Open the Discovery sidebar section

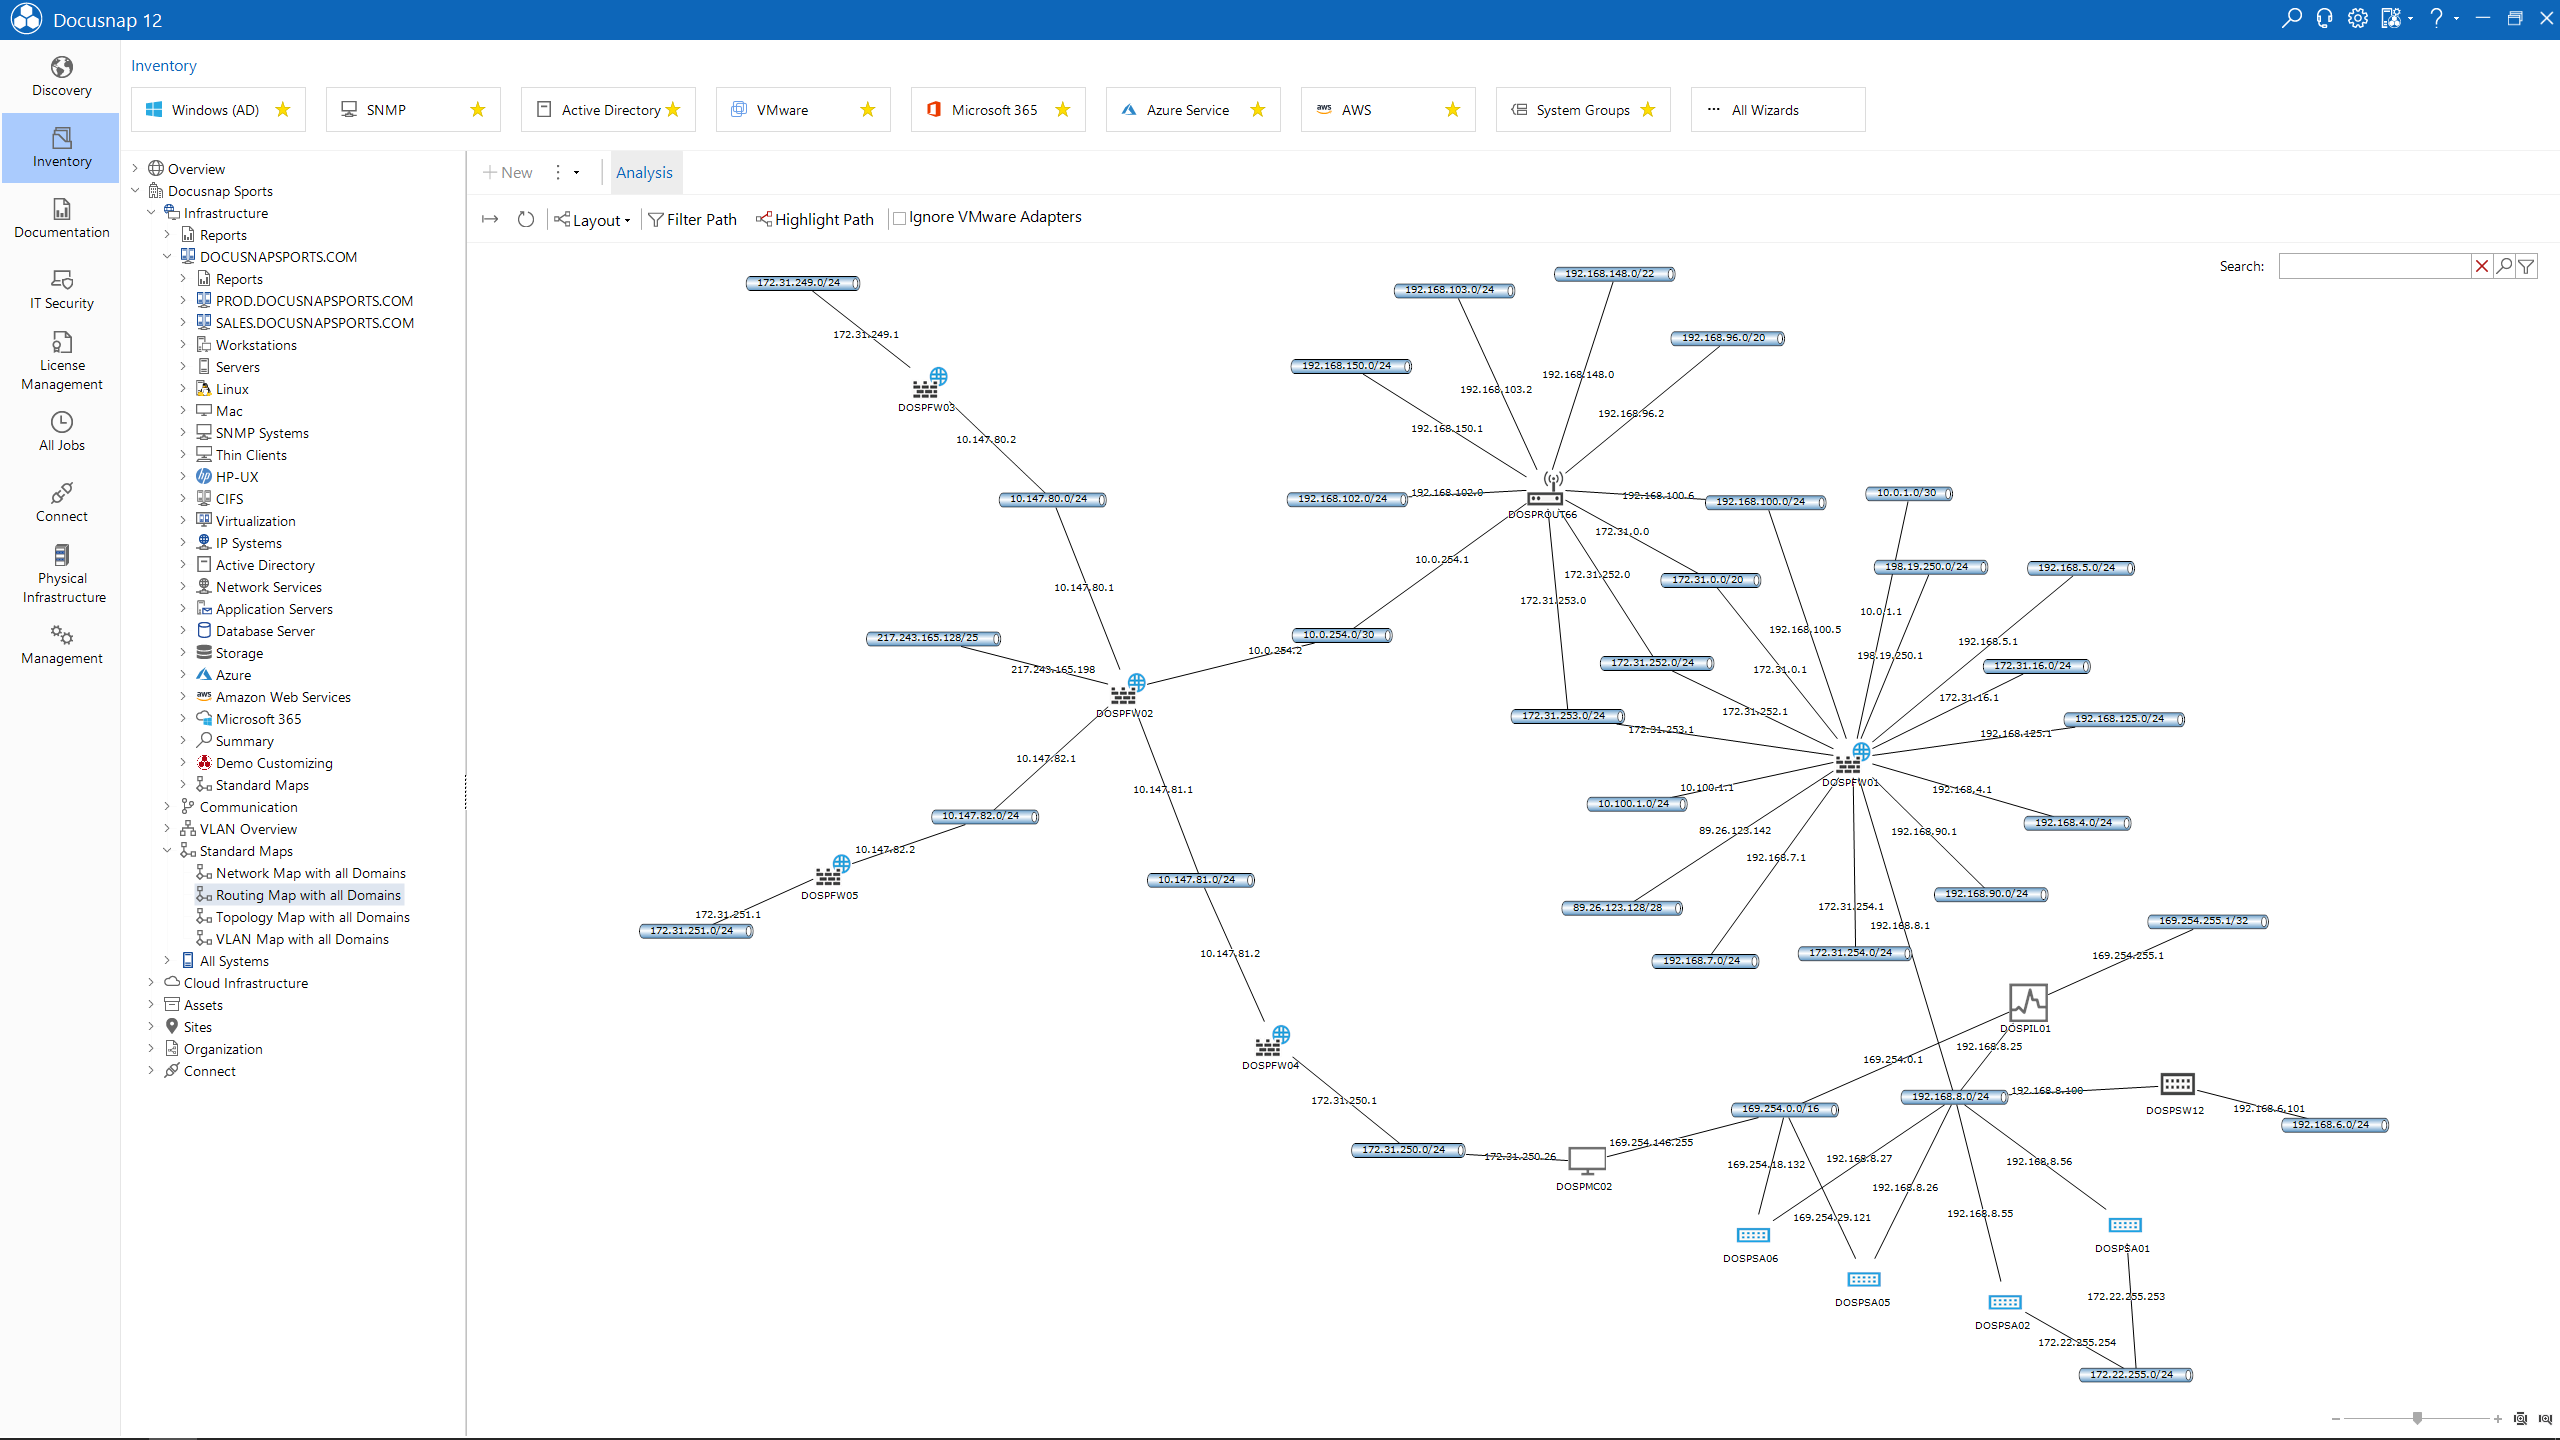point(61,76)
